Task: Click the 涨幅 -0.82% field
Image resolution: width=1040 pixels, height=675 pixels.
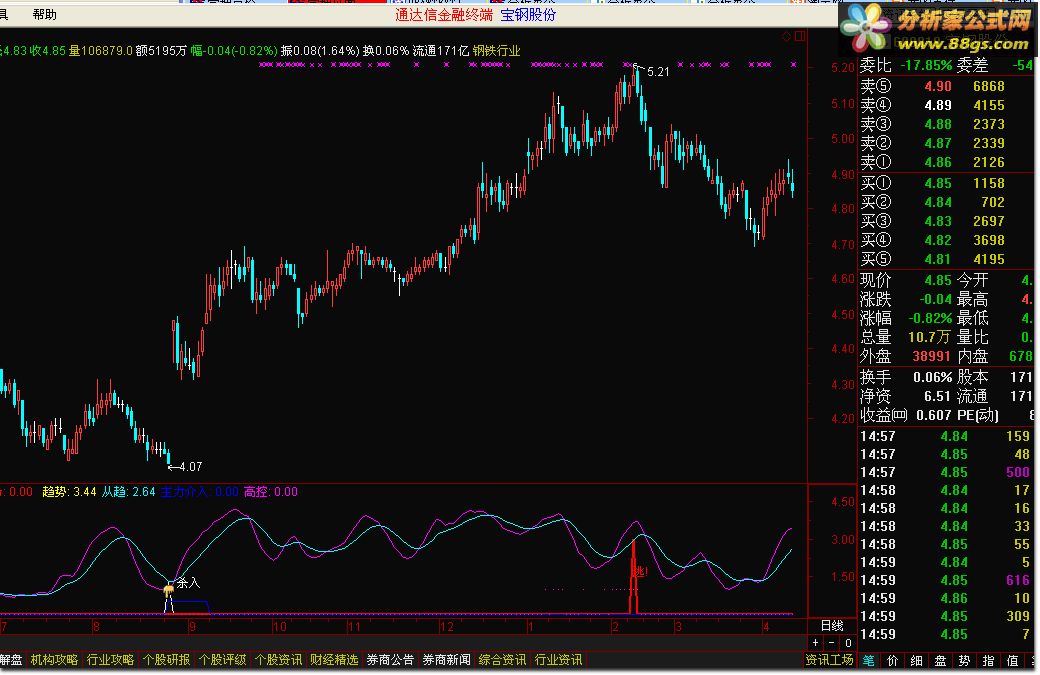Action: click(906, 318)
